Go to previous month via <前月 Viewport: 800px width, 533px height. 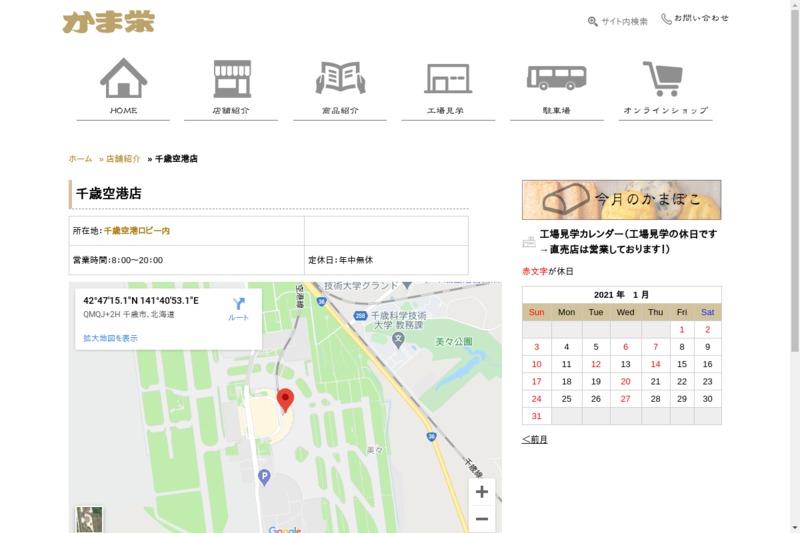point(535,439)
